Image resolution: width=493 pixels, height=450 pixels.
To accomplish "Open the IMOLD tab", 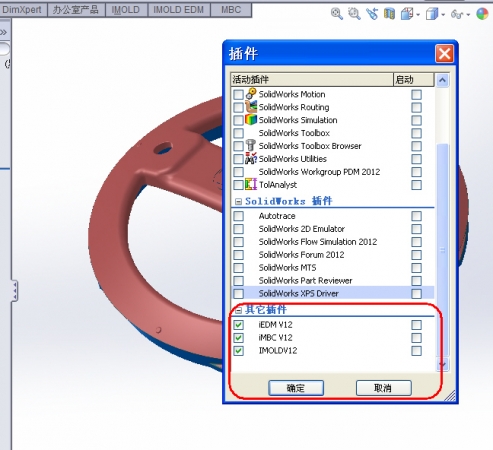I will (126, 10).
